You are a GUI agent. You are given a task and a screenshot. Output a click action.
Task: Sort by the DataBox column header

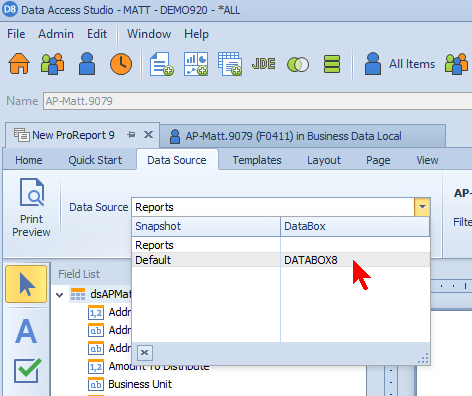pyautogui.click(x=355, y=226)
